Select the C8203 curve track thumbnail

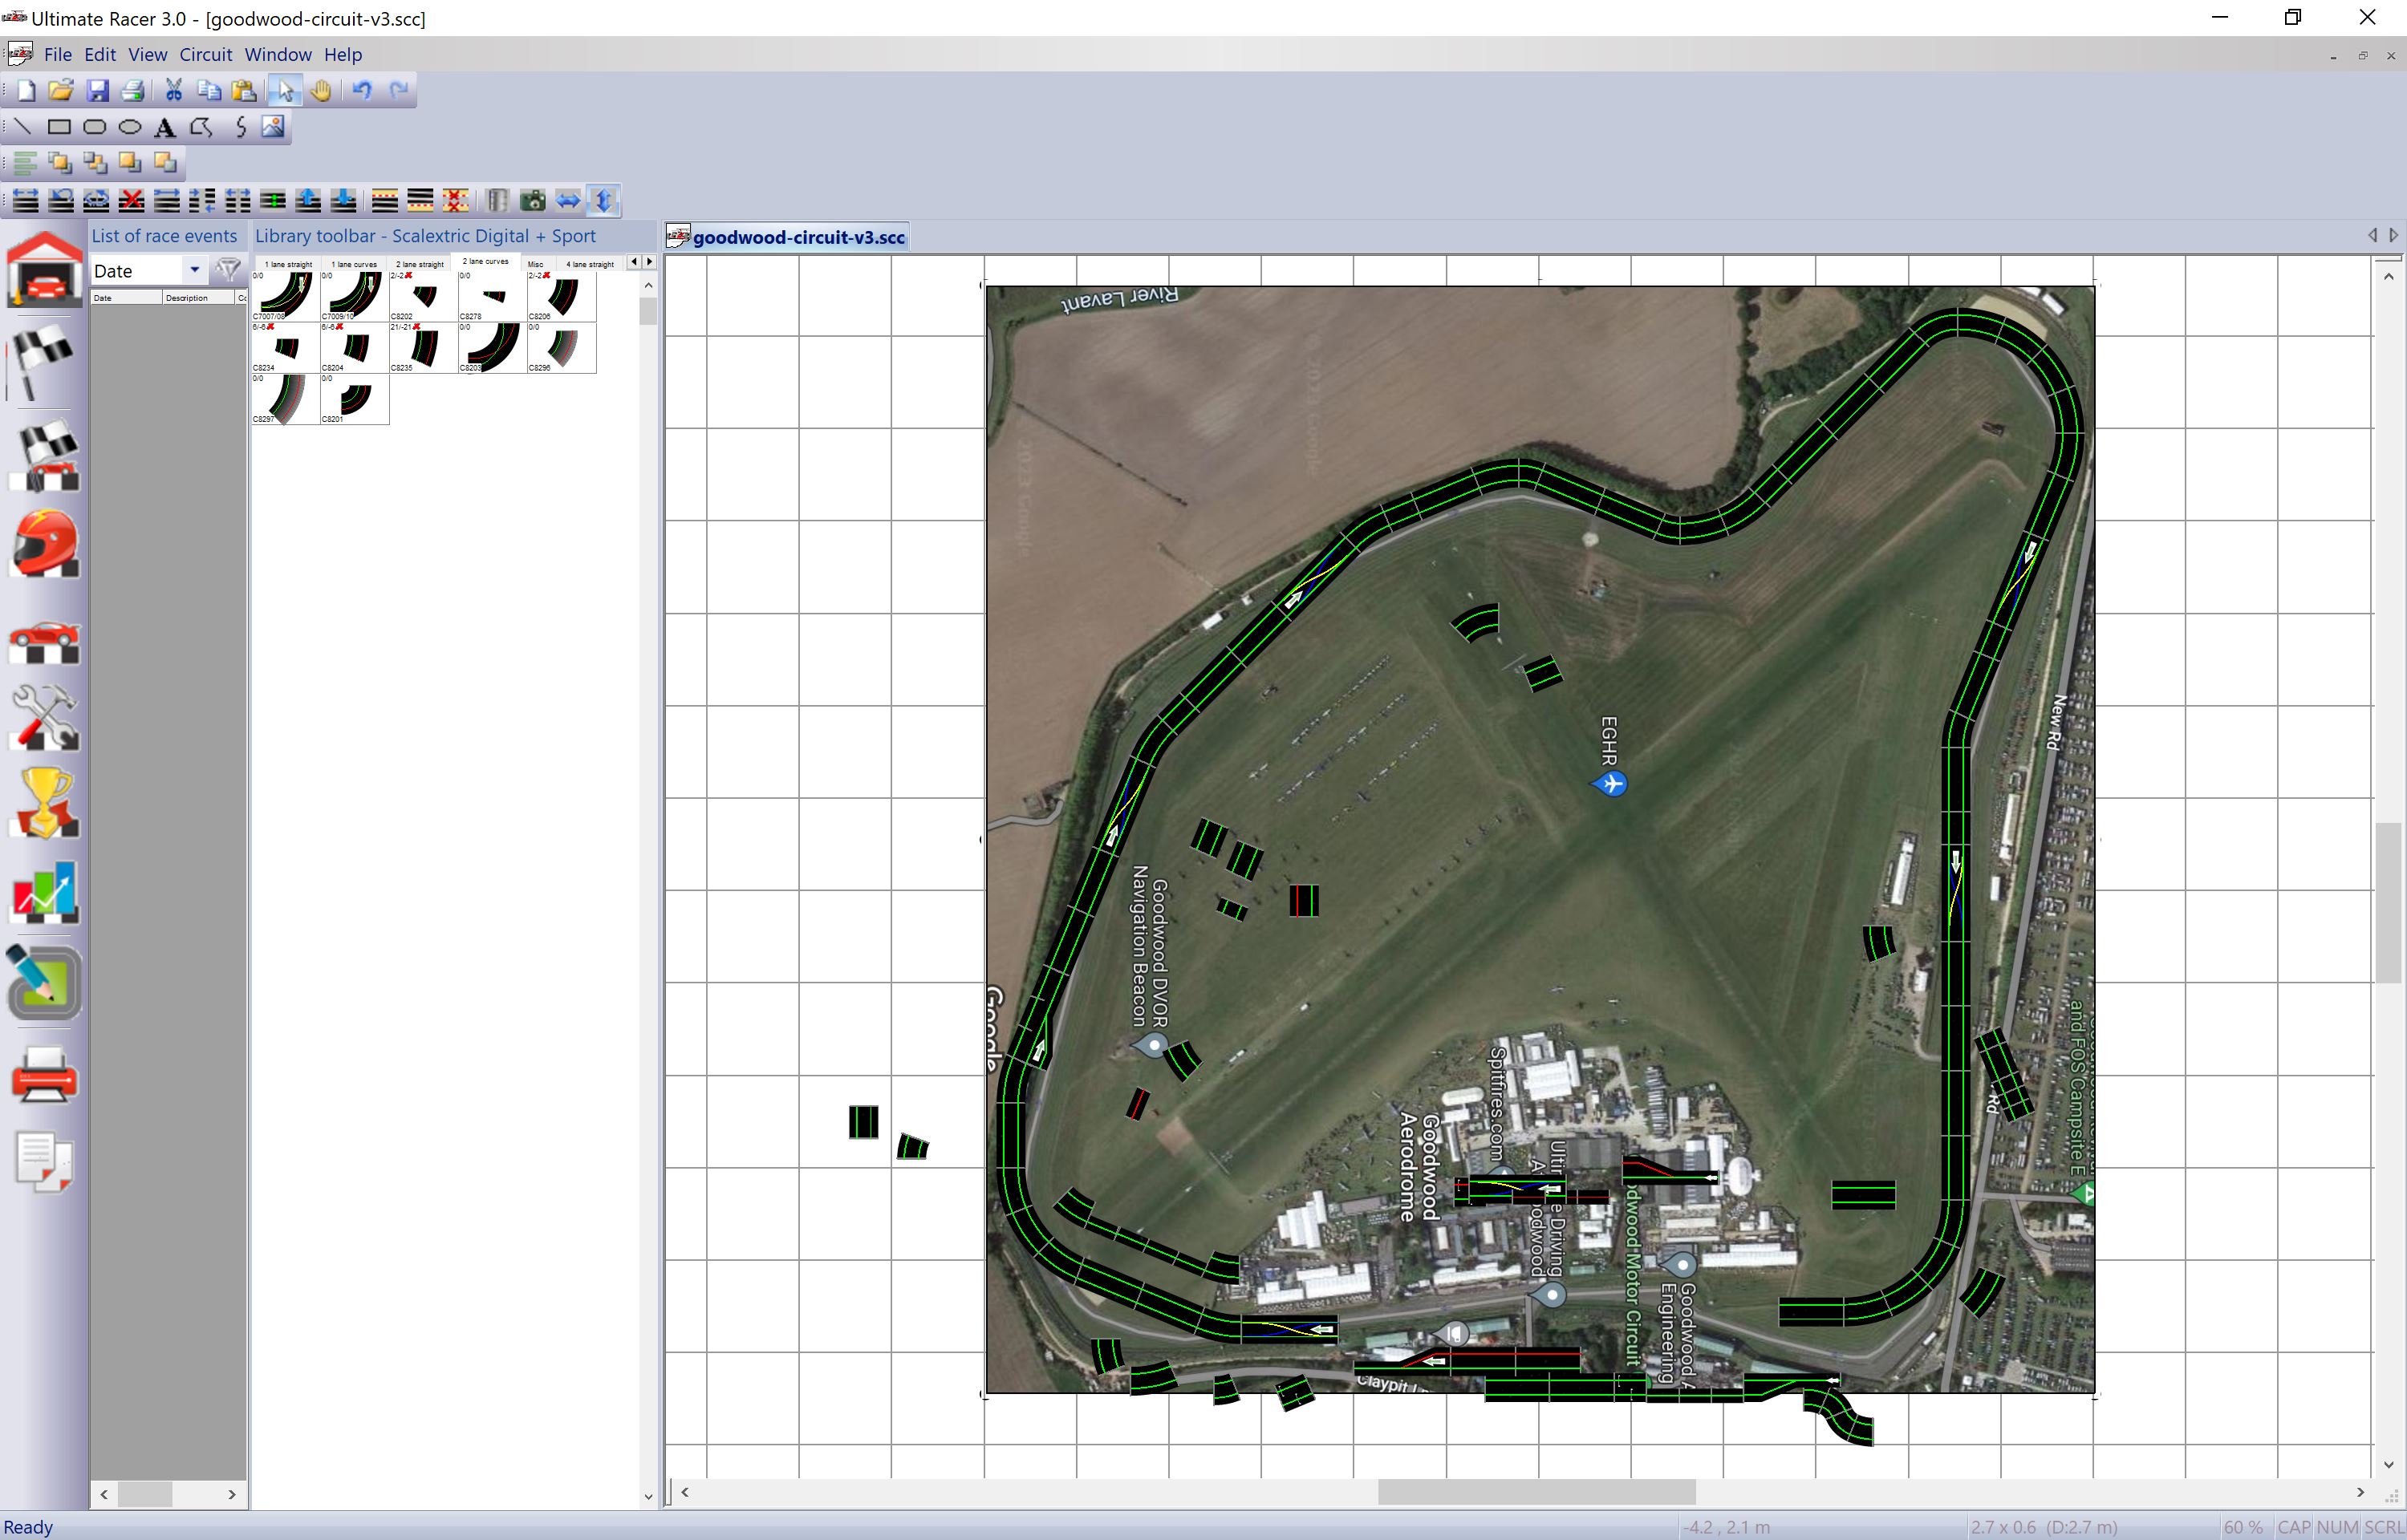[x=492, y=347]
